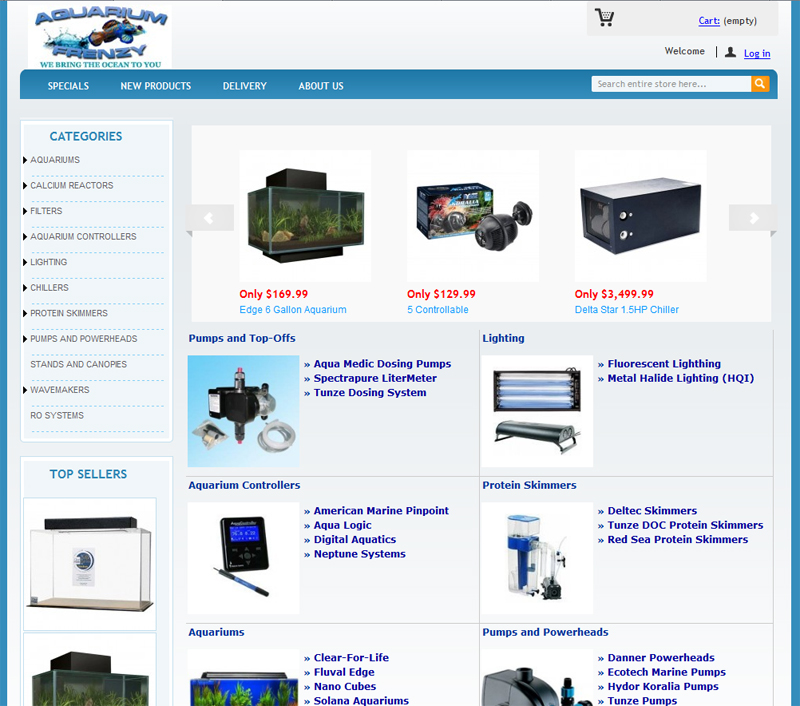The width and height of the screenshot is (800, 706).
Task: Open Nano Cubes link
Action: [345, 686]
